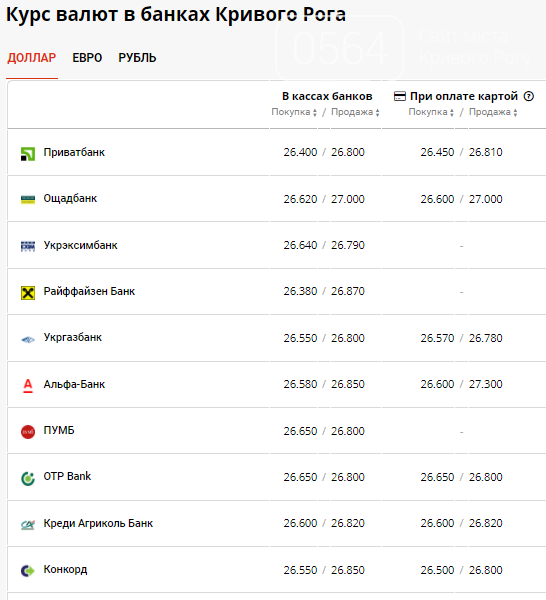Switch to the ЕВРО tab
546x600 pixels.
(87, 58)
